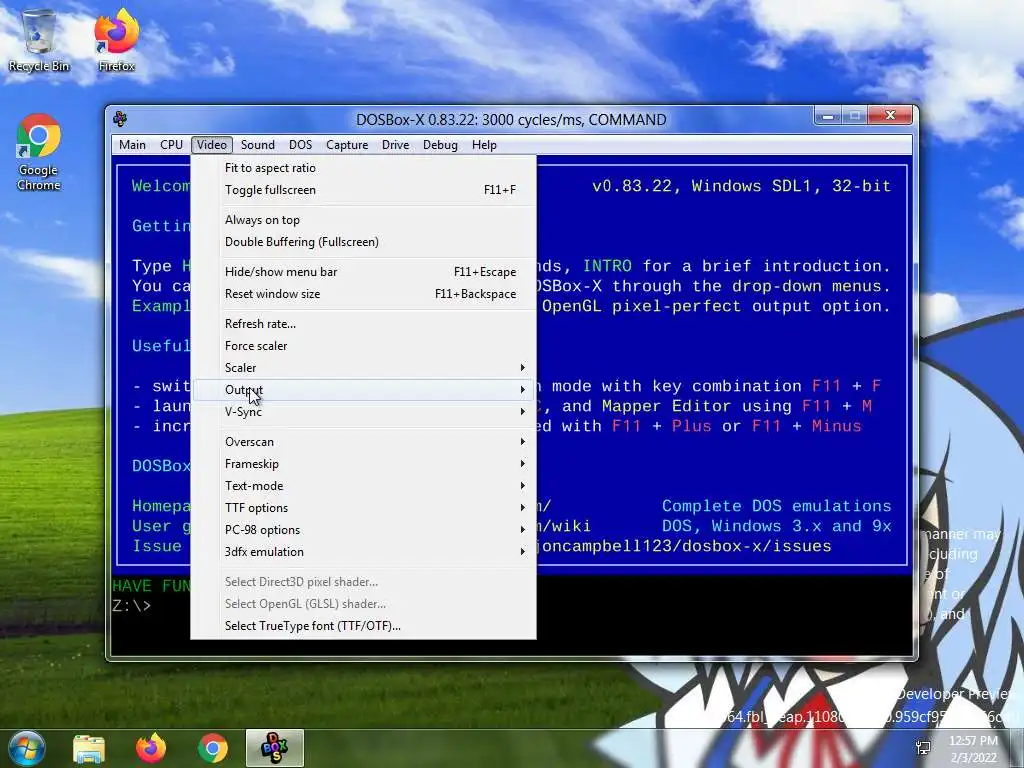Toggle Double Buffering (Fullscreen)
Viewport: 1024px width, 768px height.
coord(363,242)
